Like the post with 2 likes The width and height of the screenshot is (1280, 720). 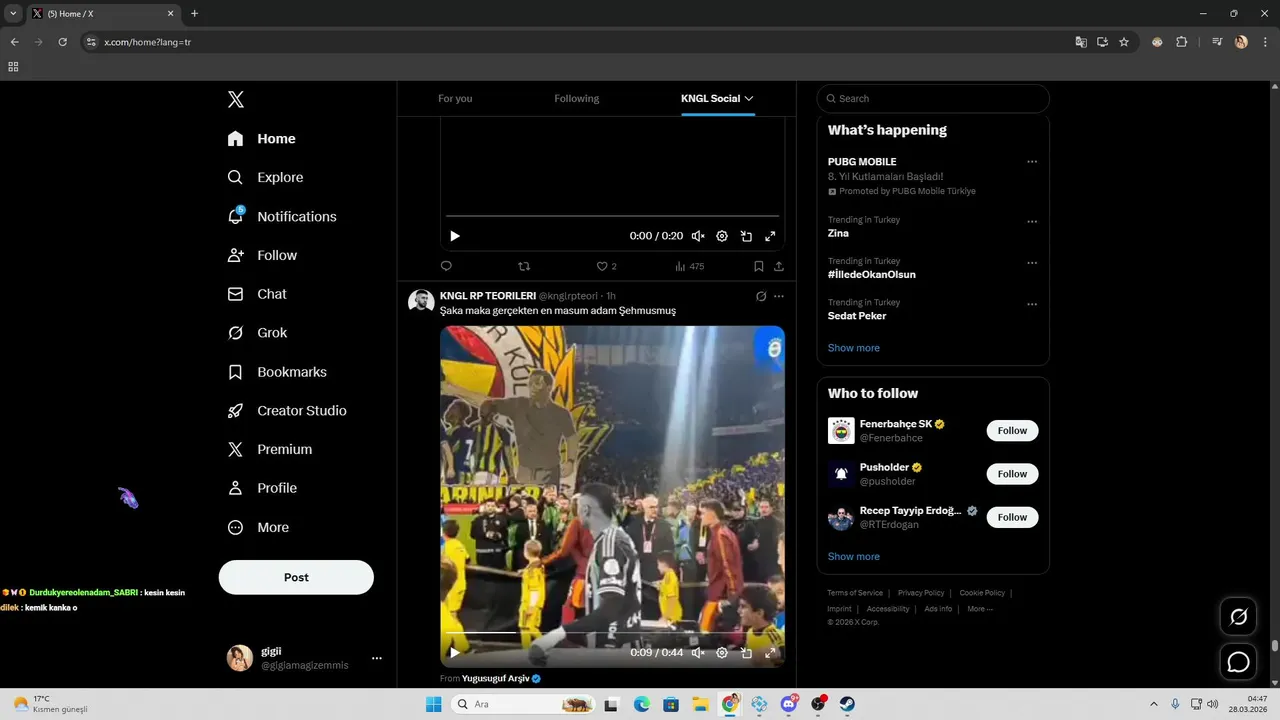[x=606, y=266]
